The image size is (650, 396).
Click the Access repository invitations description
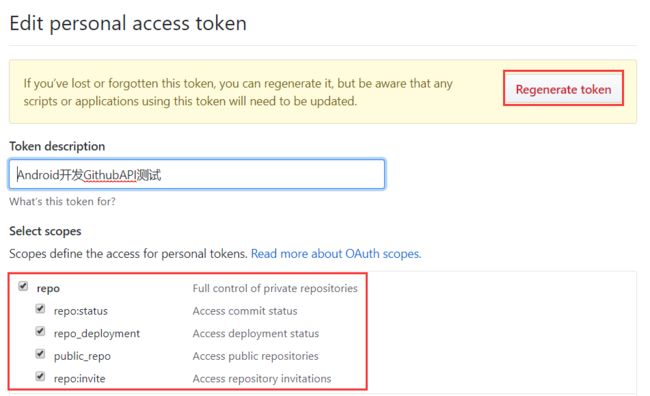click(x=262, y=379)
